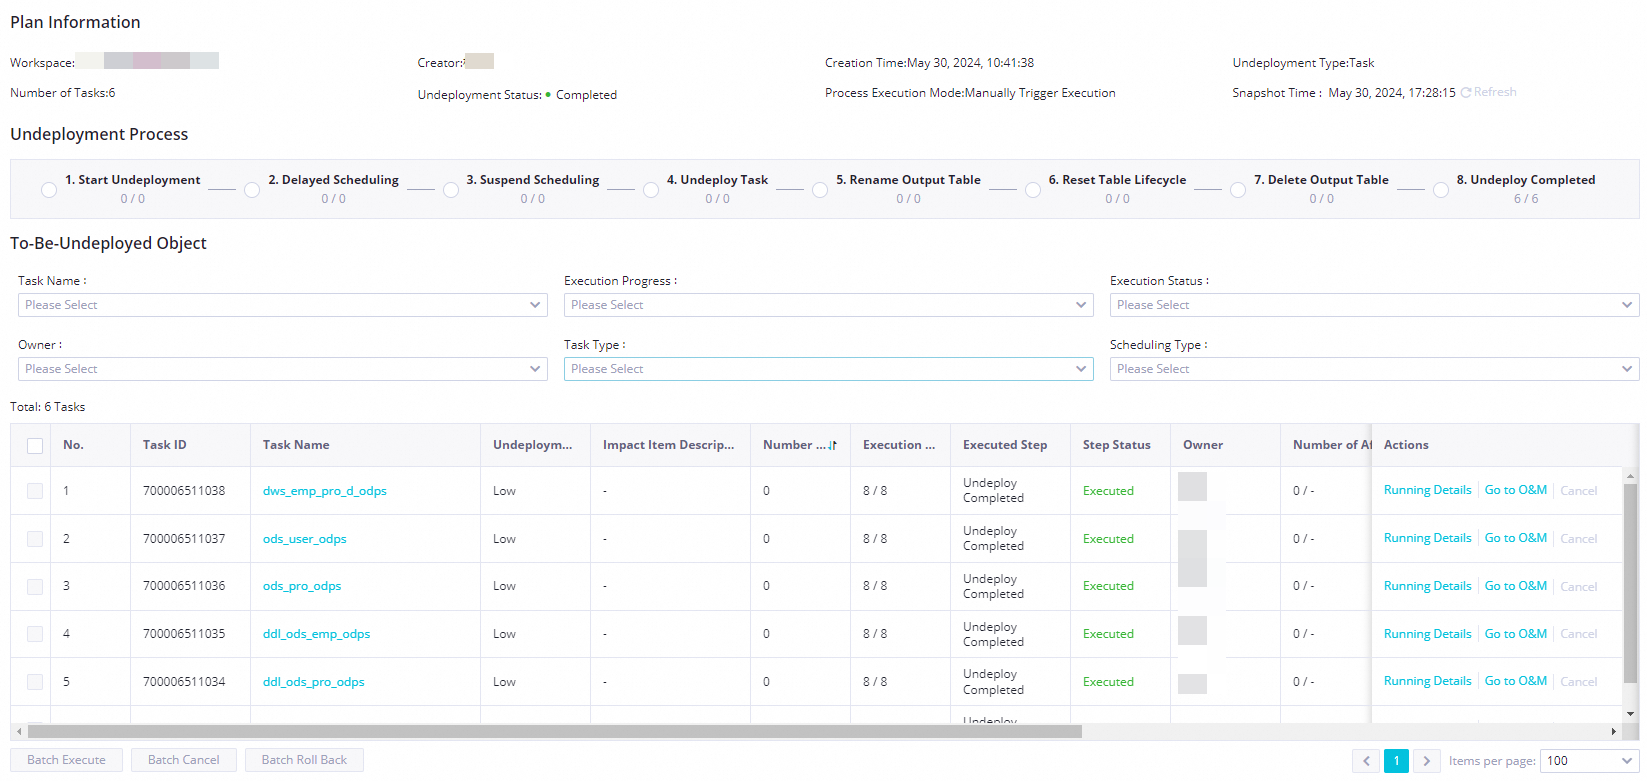Screen dimensions: 1647x781
Task: Click the Batch Execute button
Action: pos(66,760)
